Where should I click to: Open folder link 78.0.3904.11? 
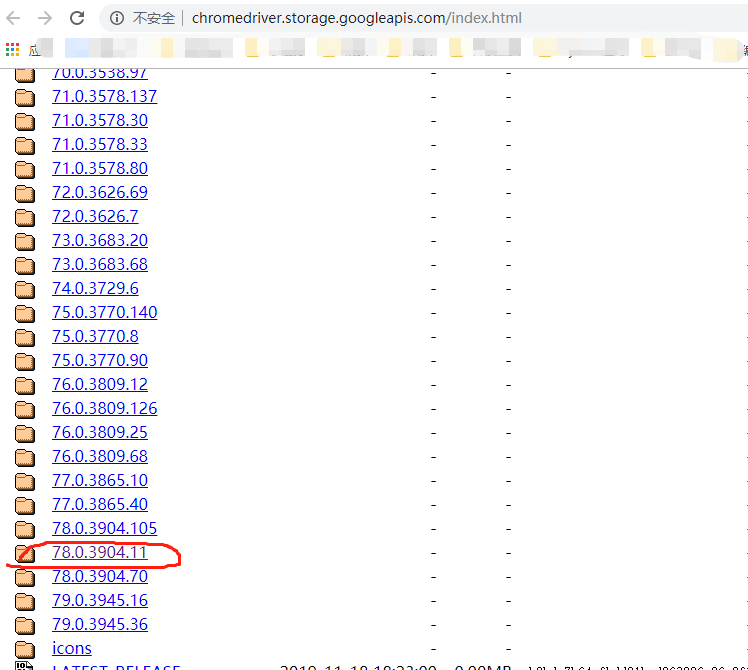pyautogui.click(x=100, y=552)
